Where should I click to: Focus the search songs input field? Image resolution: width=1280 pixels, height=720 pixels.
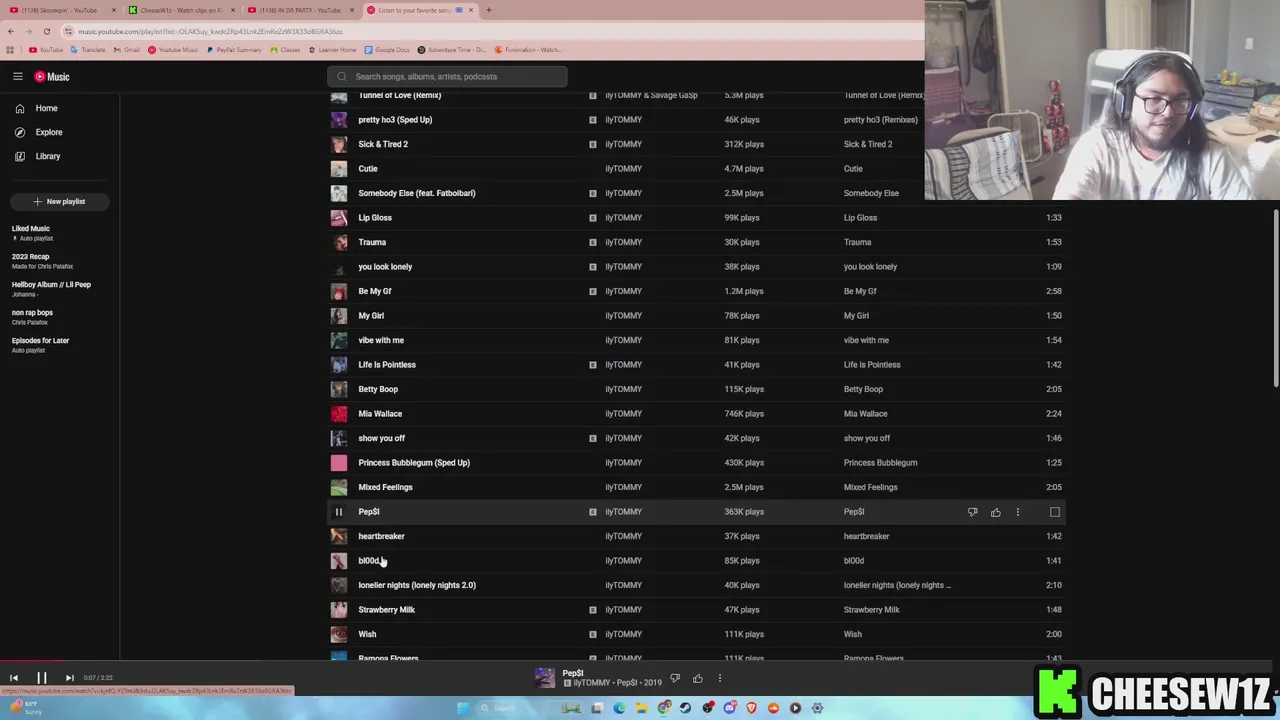pyautogui.click(x=447, y=77)
